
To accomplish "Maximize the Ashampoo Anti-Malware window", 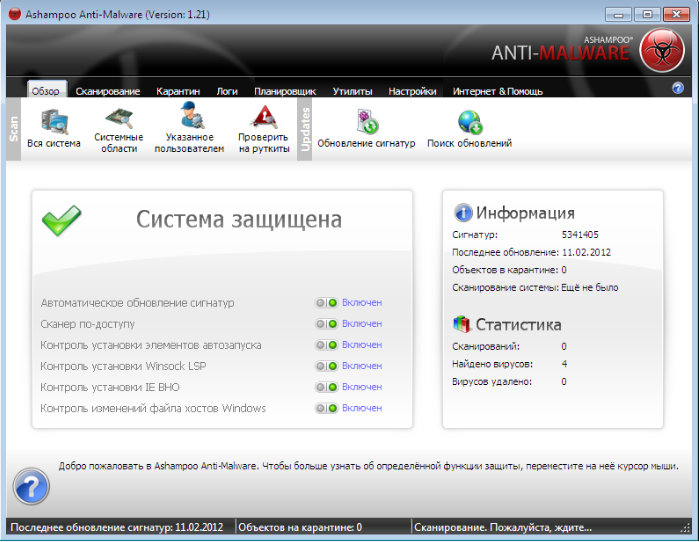I will pos(647,14).
